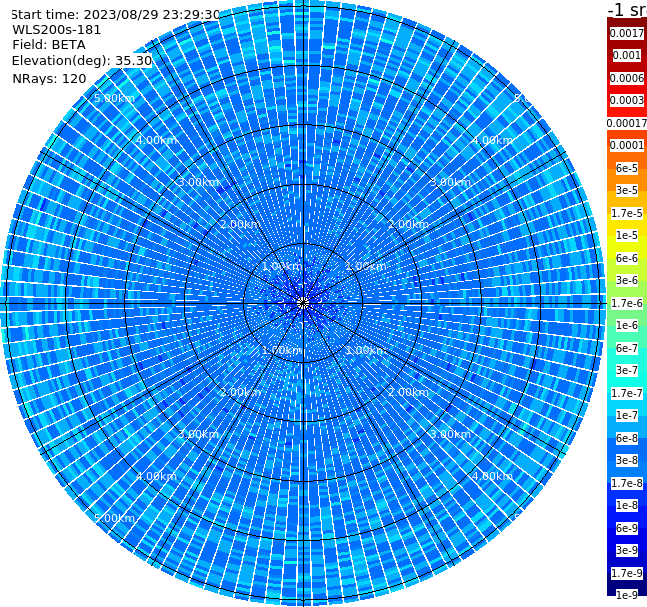Select the 1e-8 colorbar value
This screenshot has height=607, width=647.
pyautogui.click(x=627, y=505)
